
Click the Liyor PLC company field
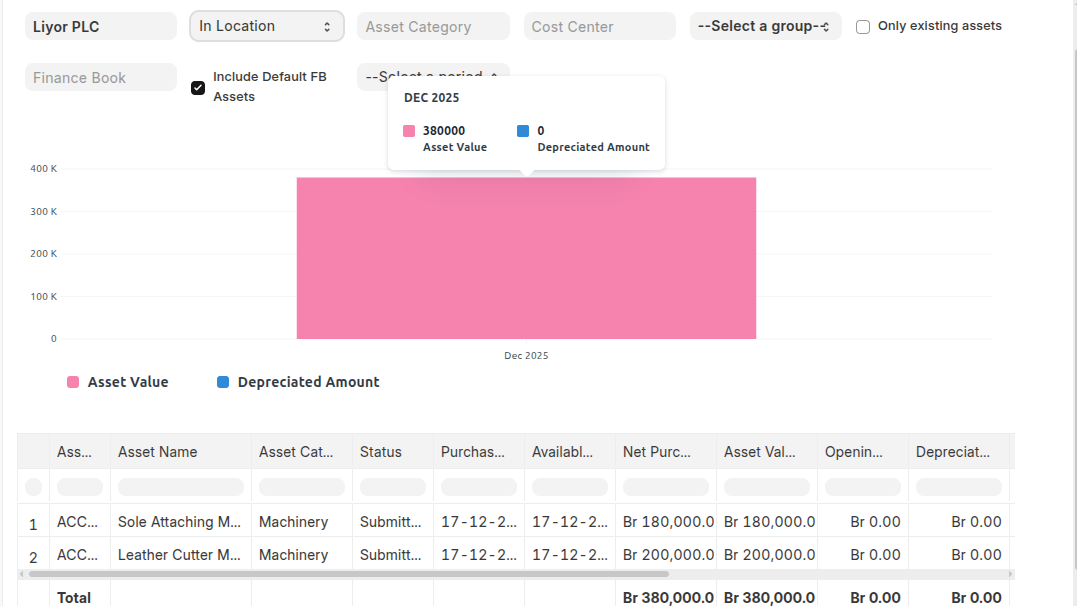coord(100,26)
